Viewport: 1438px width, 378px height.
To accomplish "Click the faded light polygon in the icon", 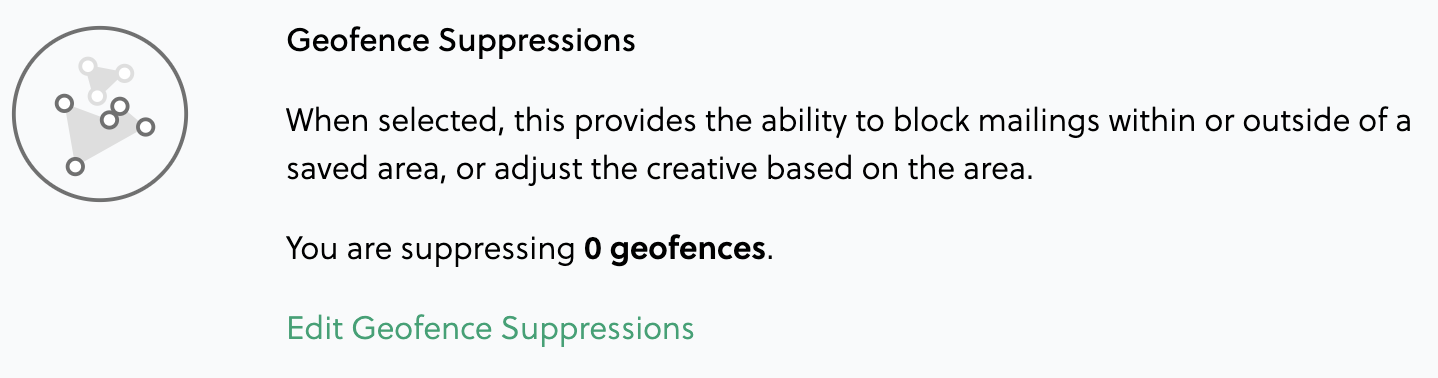I will 104,79.
